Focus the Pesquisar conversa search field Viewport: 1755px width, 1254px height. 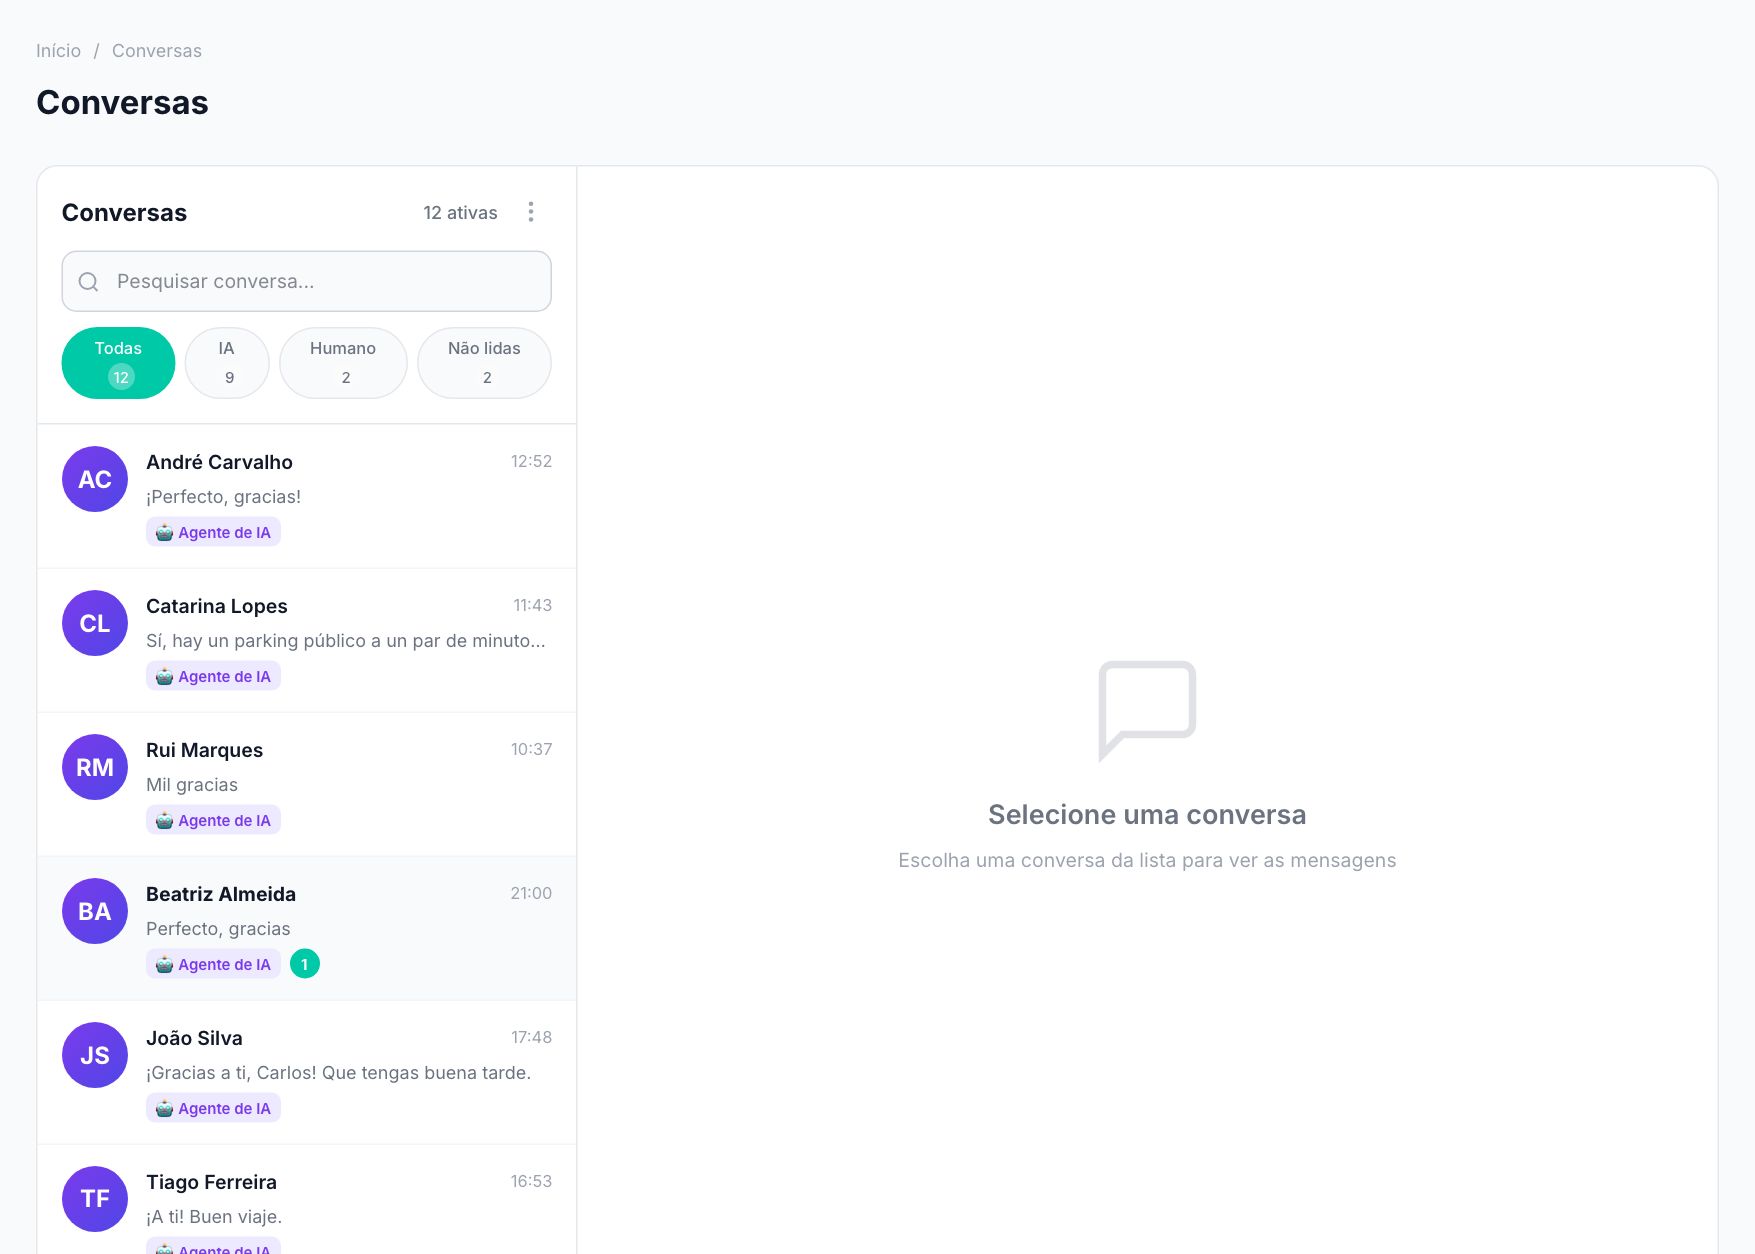click(x=306, y=281)
